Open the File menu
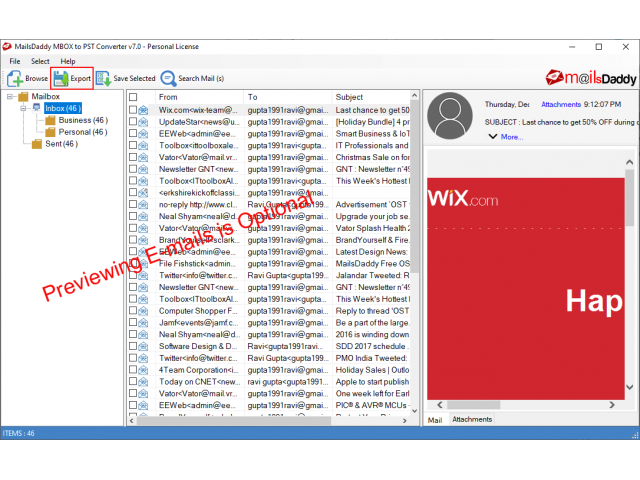640x480 pixels. point(15,61)
